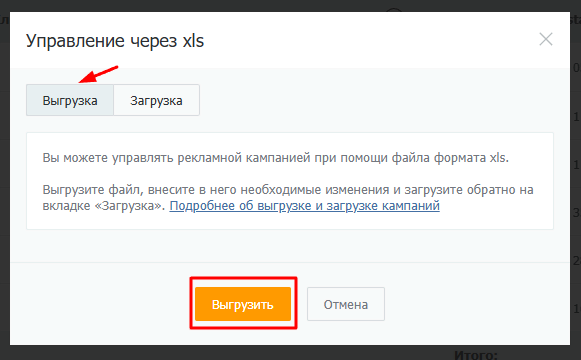581x360 pixels.
Task: Close the Управление через xls dialog
Action: coord(546,39)
